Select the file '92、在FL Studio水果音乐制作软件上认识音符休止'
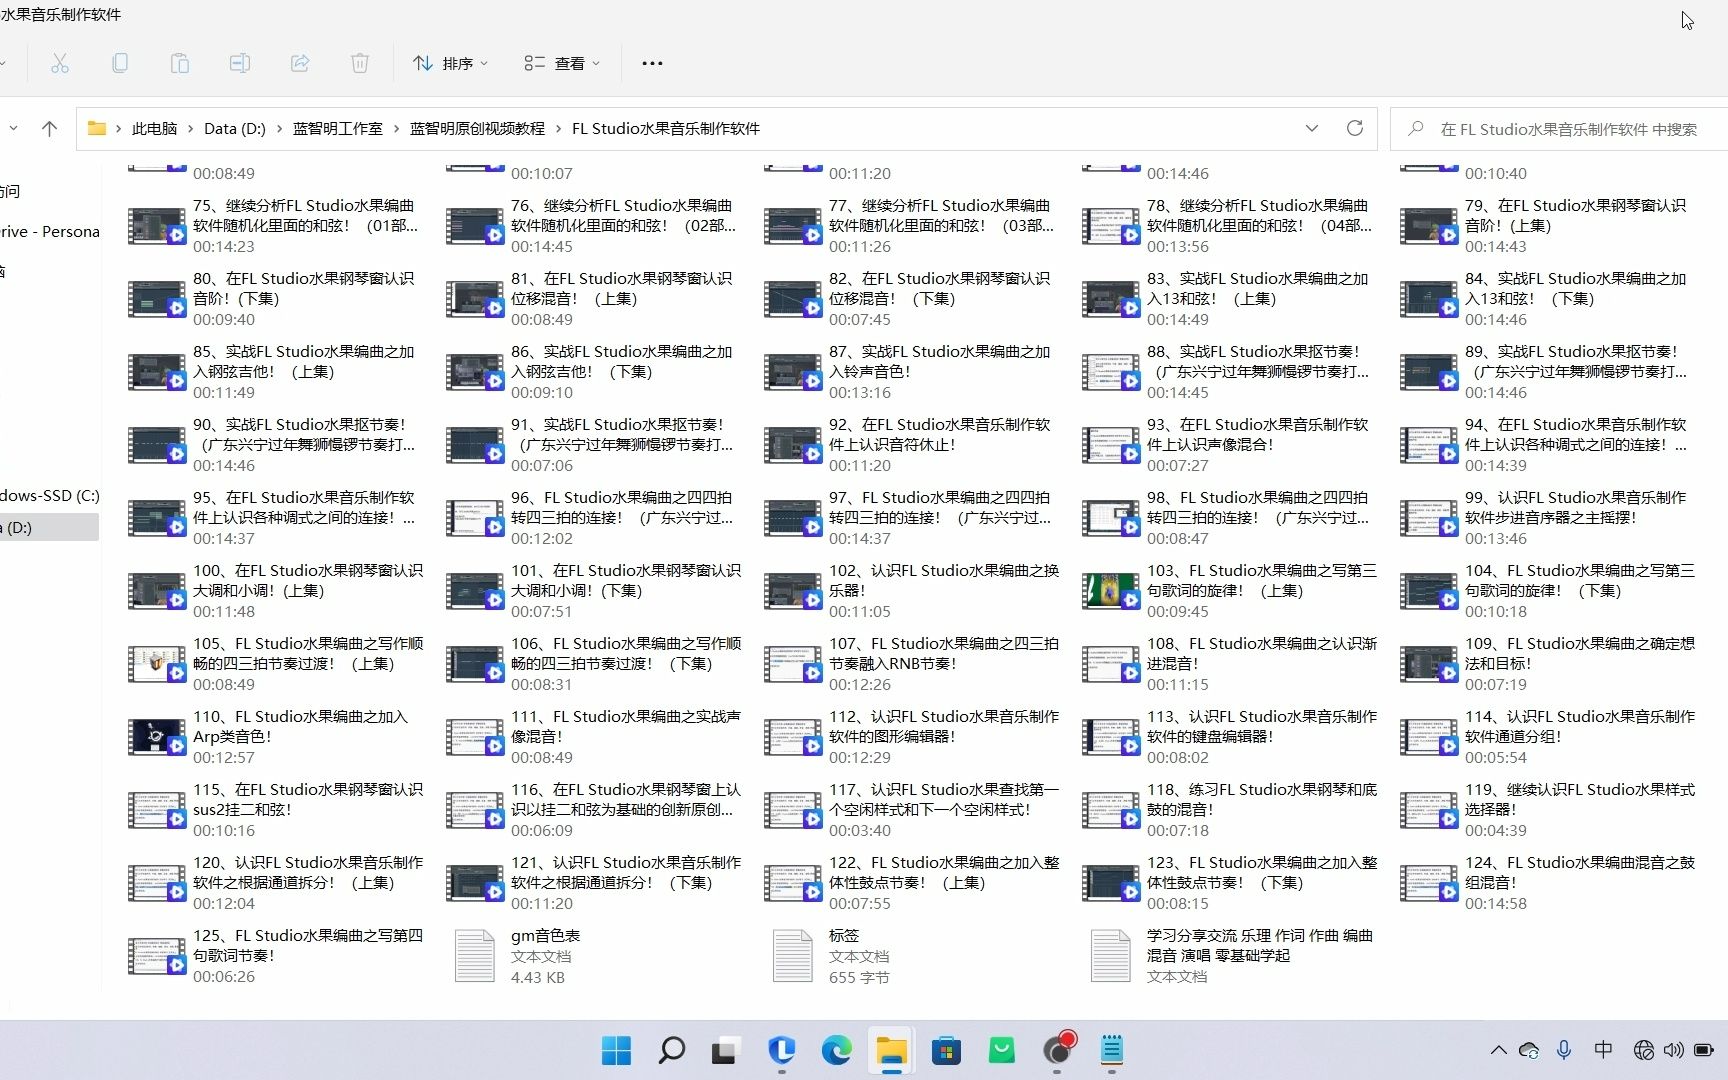Image resolution: width=1728 pixels, height=1080 pixels. (x=910, y=444)
